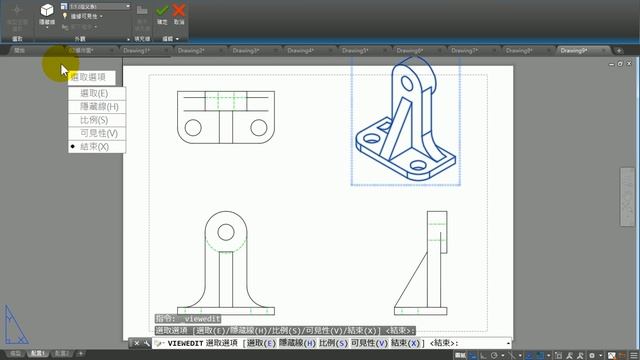Choose 可見性(V) in the options menu
The image size is (640, 360).
point(97,133)
